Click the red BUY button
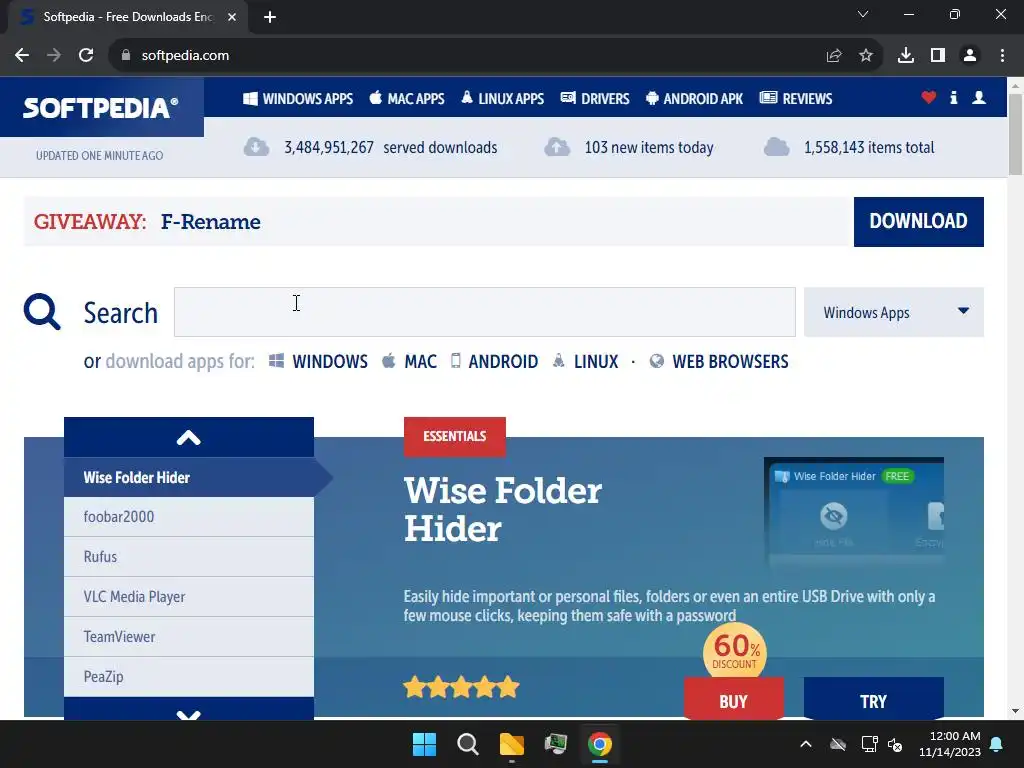The image size is (1024, 768). [x=734, y=701]
